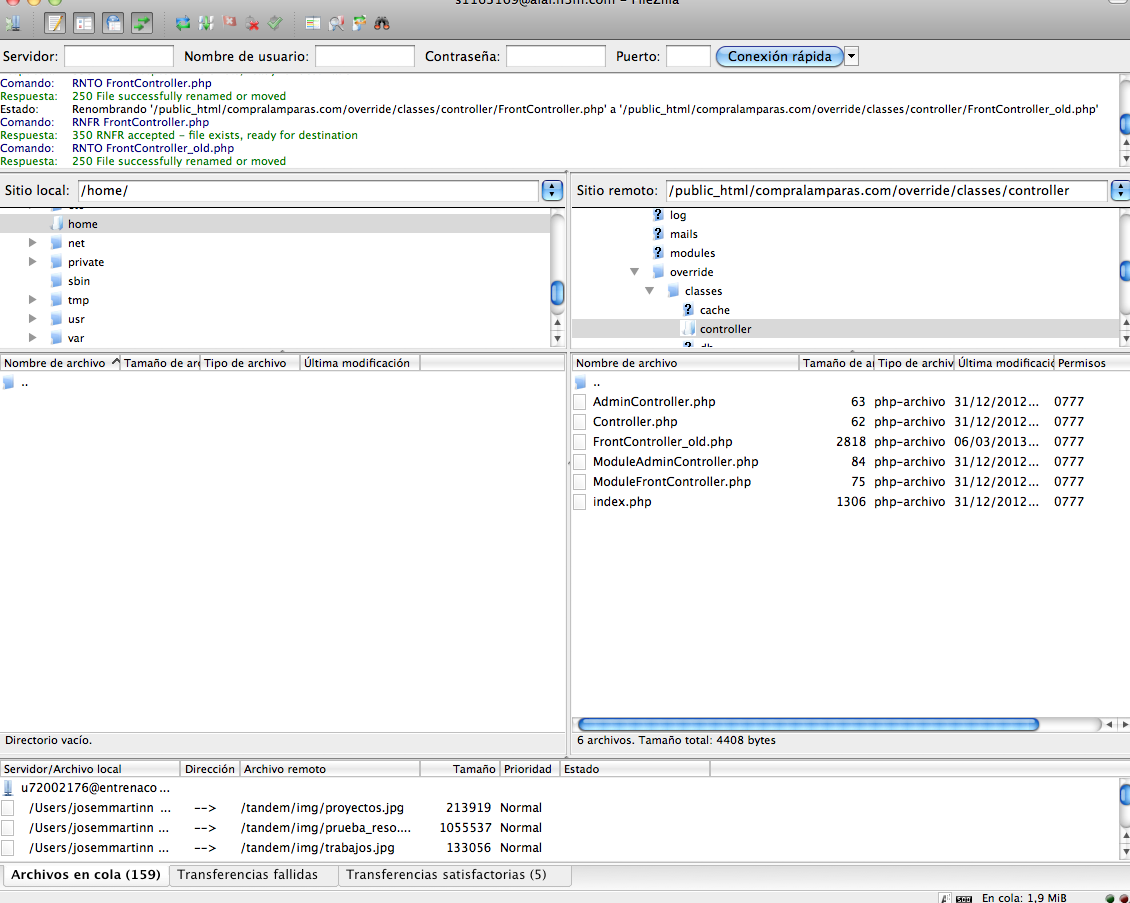
Task: Toggle the transfer queue view
Action: [142, 22]
